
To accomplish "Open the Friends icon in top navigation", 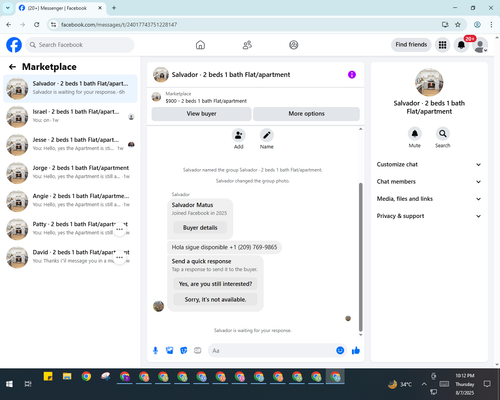I will coord(247,45).
